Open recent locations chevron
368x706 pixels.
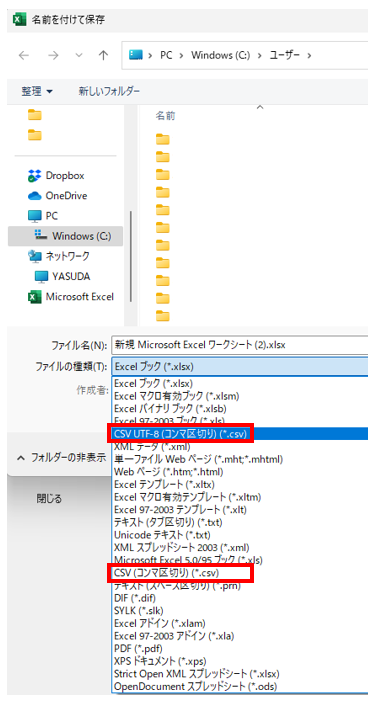pyautogui.click(x=79, y=55)
